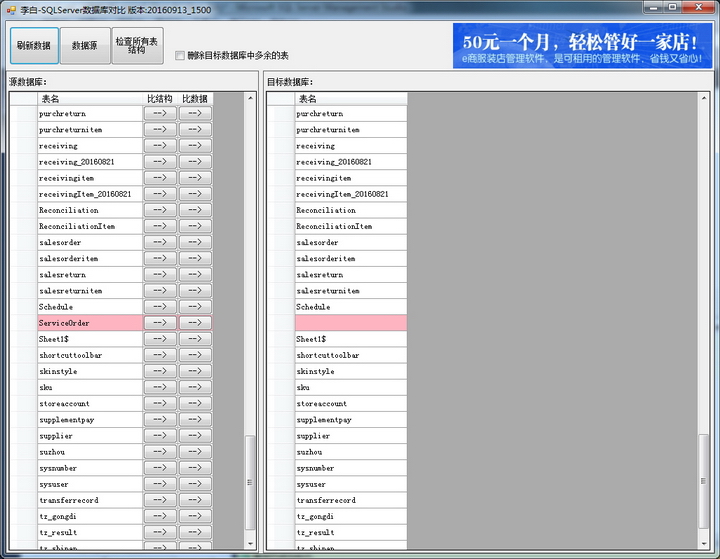This screenshot has height=559, width=720.
Task: Compare data for purchreturn table
Action: 195,113
